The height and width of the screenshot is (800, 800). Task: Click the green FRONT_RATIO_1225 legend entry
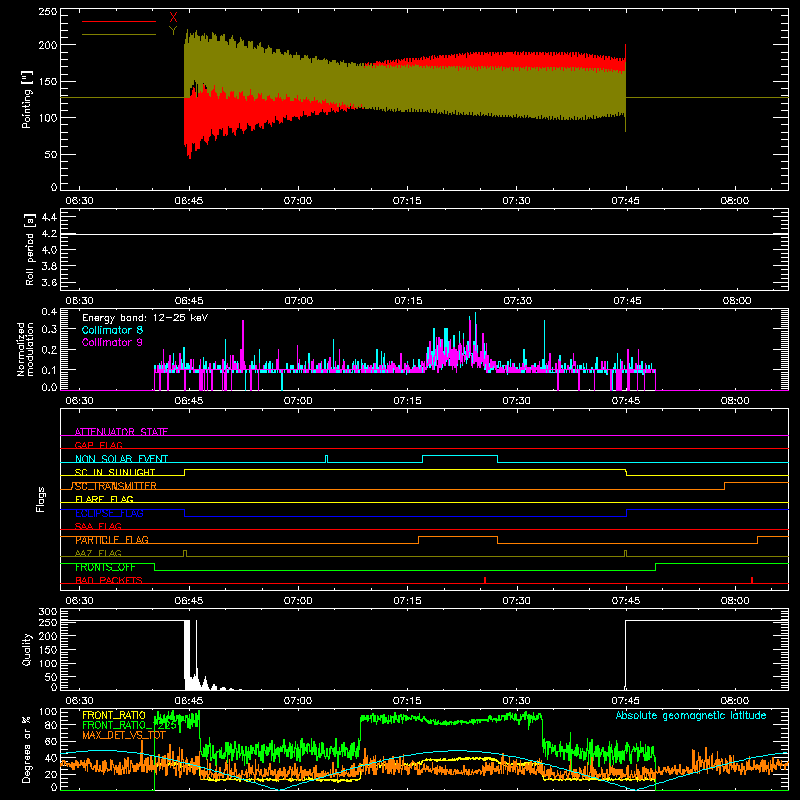(x=129, y=725)
